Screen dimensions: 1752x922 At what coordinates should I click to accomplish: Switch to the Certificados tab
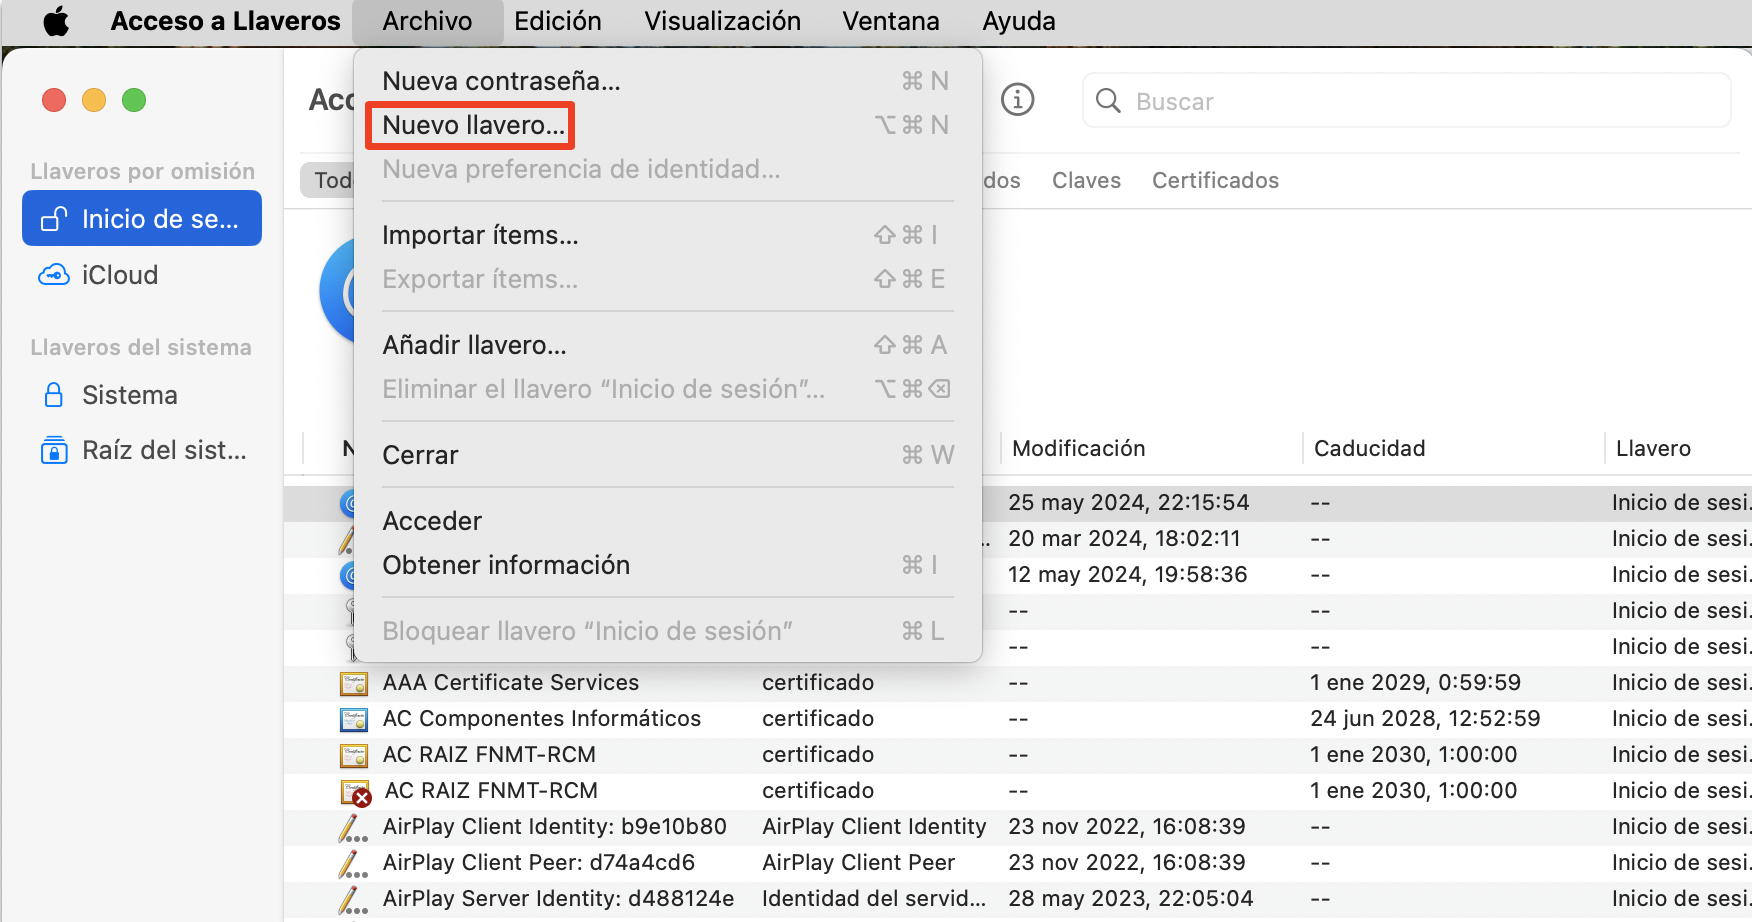(x=1215, y=180)
